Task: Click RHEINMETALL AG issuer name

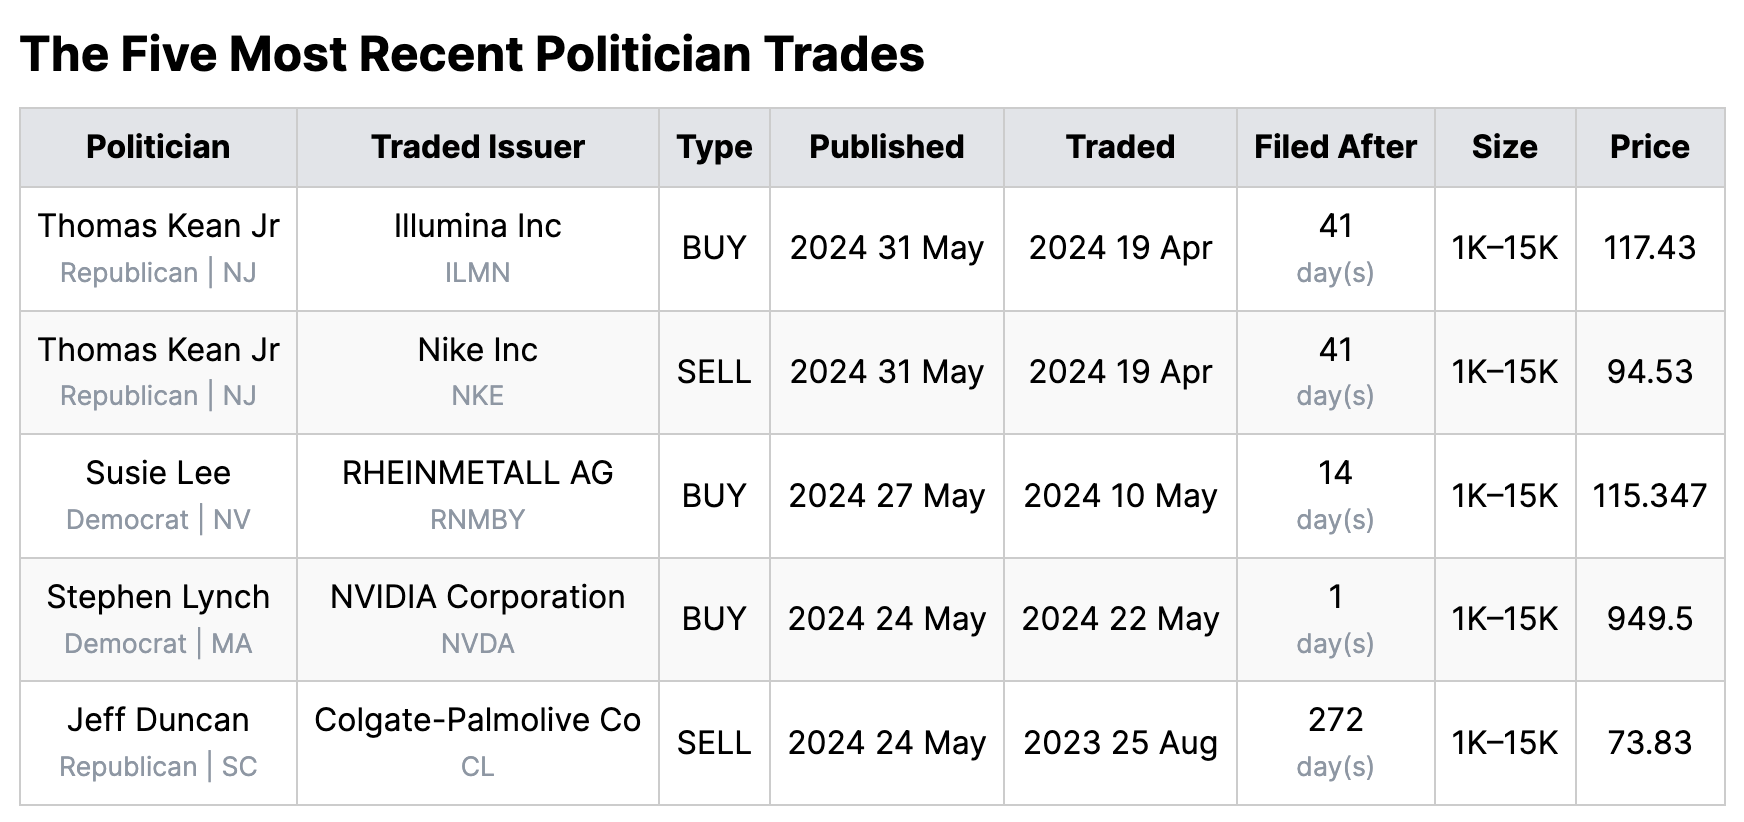Action: 478,473
